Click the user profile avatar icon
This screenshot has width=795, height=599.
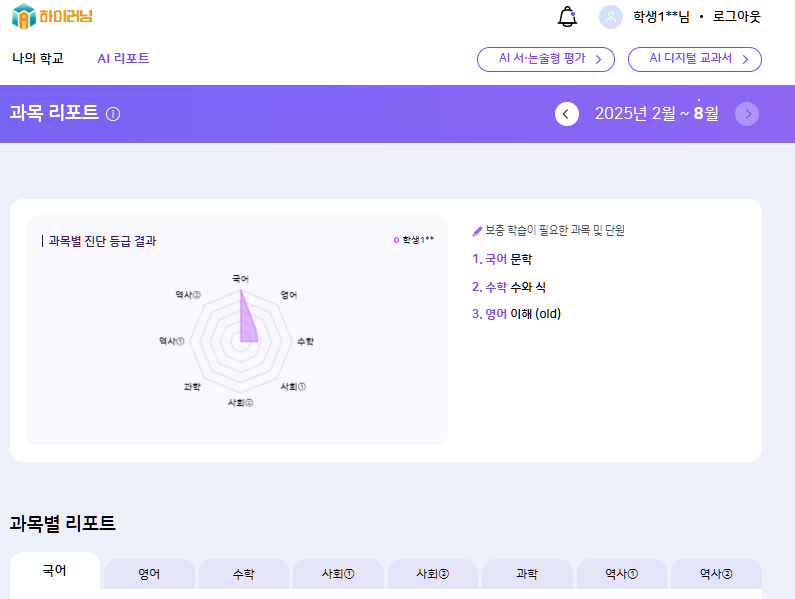coord(611,17)
